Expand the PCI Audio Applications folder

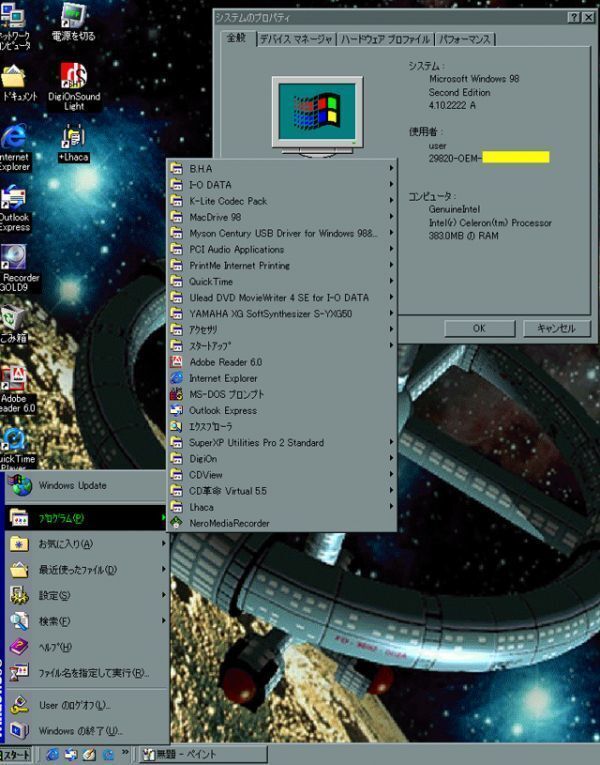click(x=282, y=249)
